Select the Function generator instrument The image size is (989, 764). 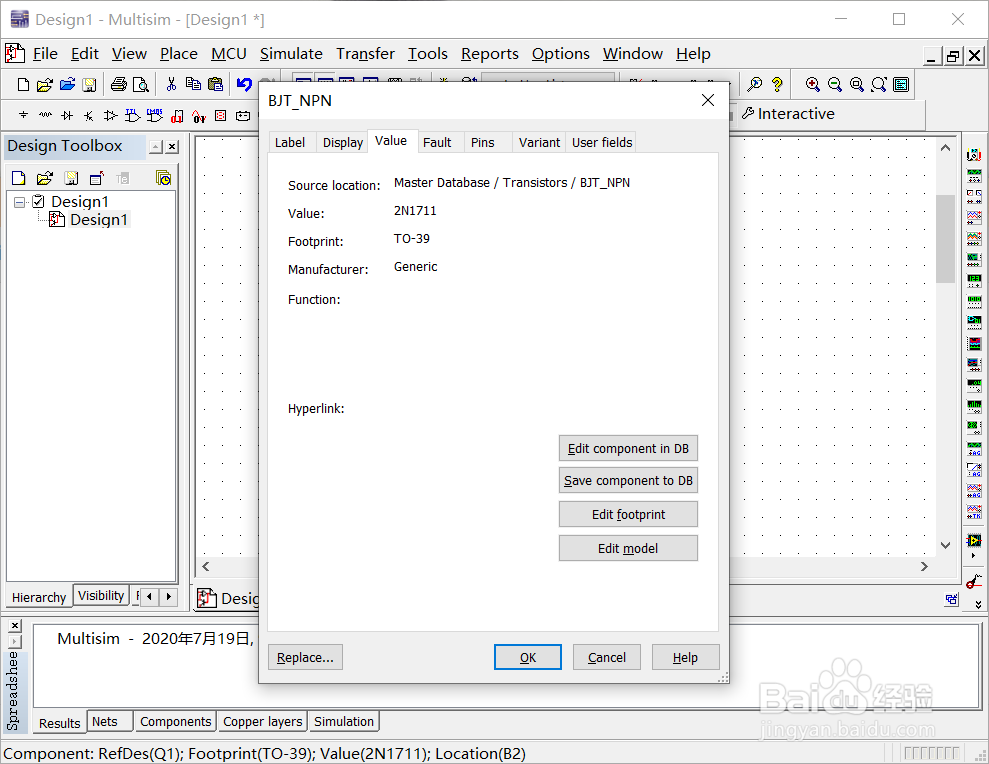point(974,176)
